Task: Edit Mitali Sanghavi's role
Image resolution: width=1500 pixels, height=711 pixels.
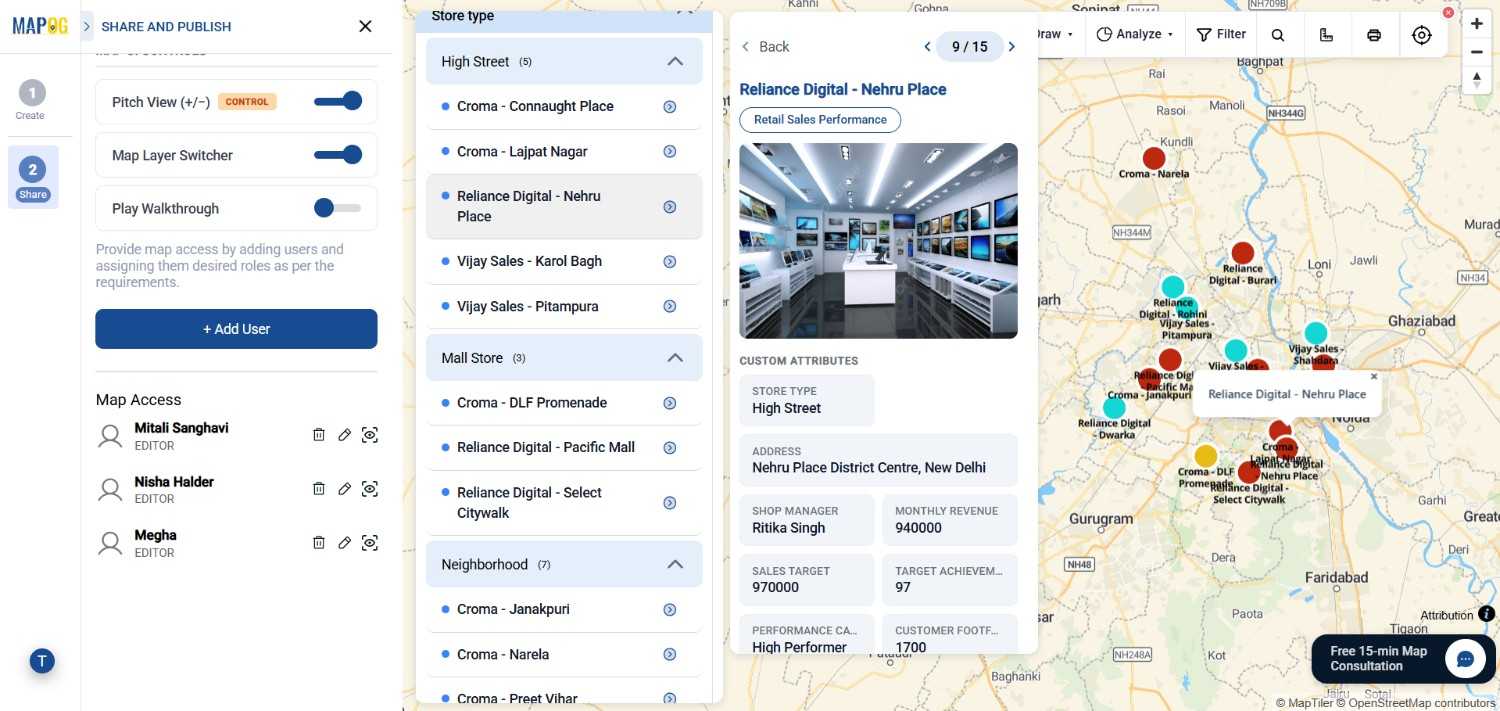Action: [344, 434]
